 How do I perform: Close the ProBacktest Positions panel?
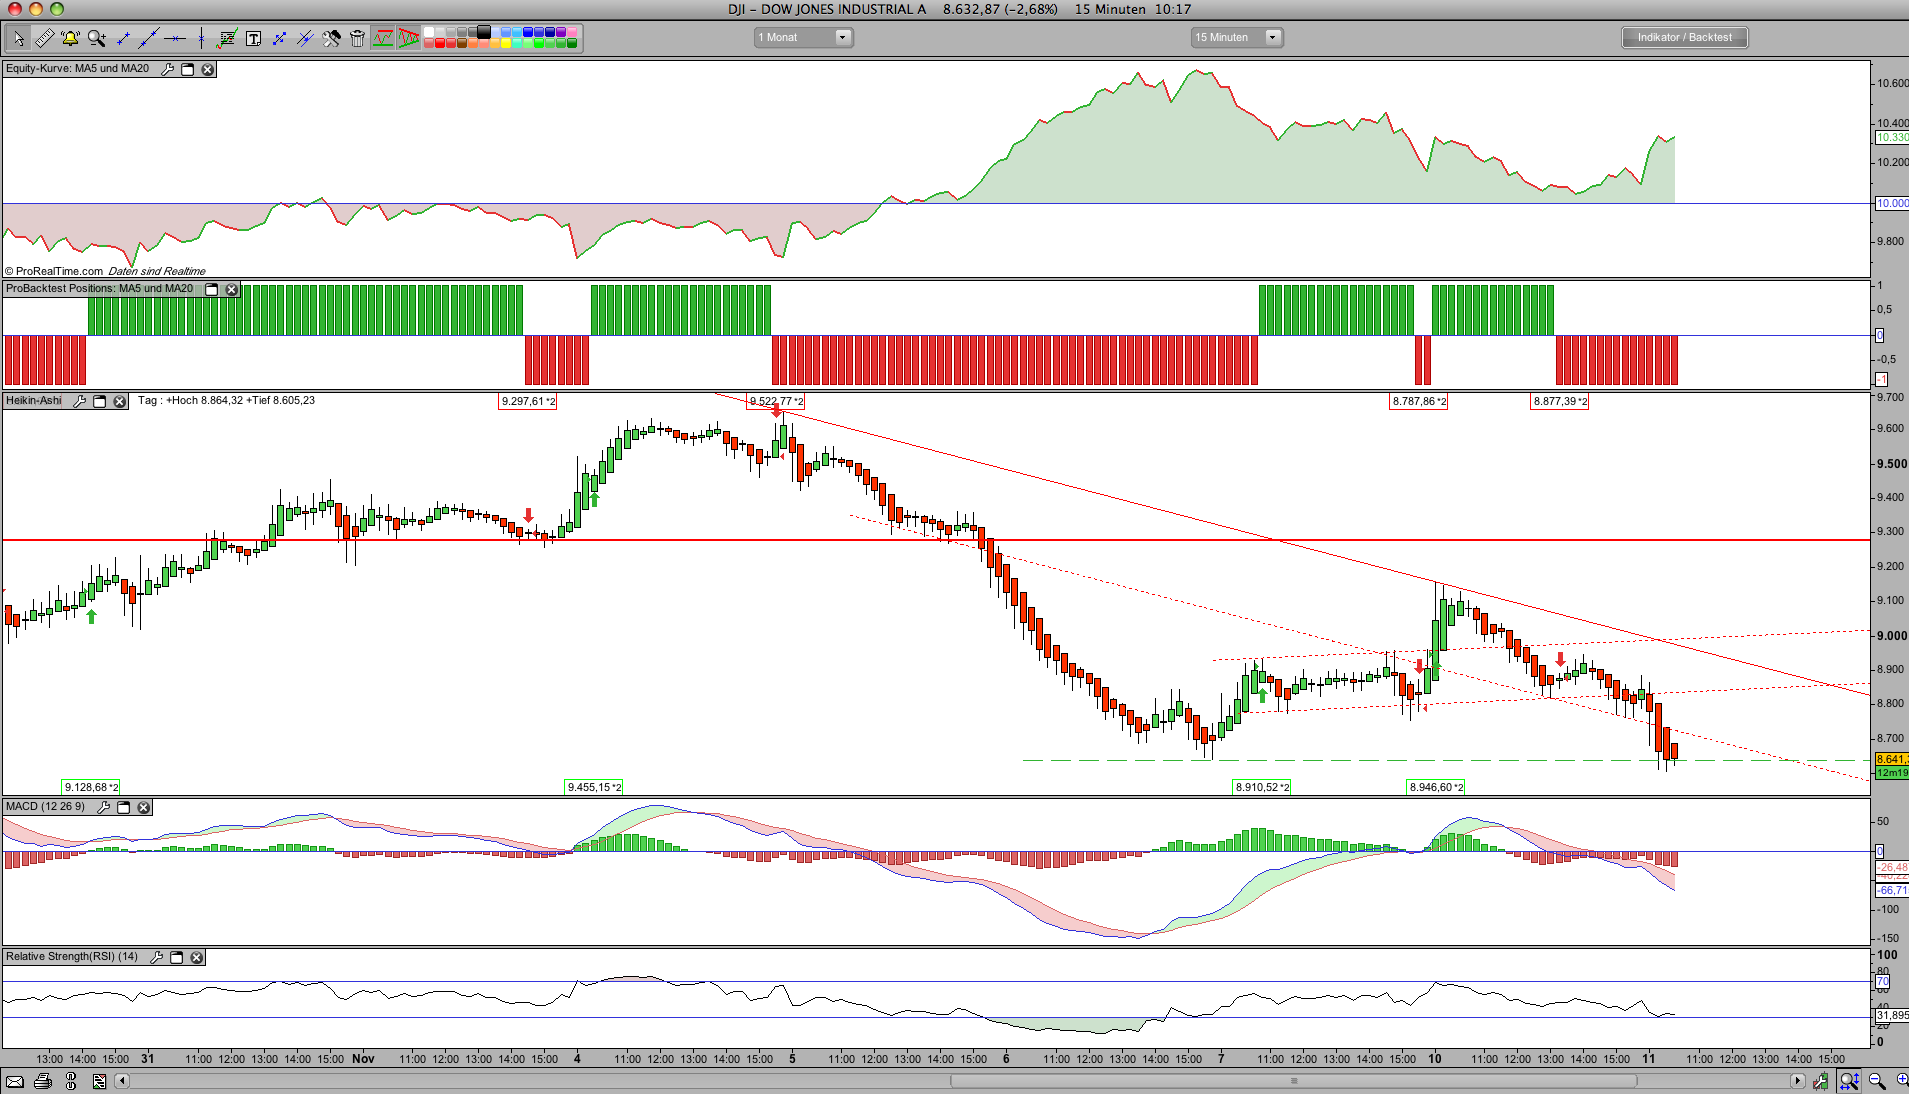pyautogui.click(x=231, y=289)
